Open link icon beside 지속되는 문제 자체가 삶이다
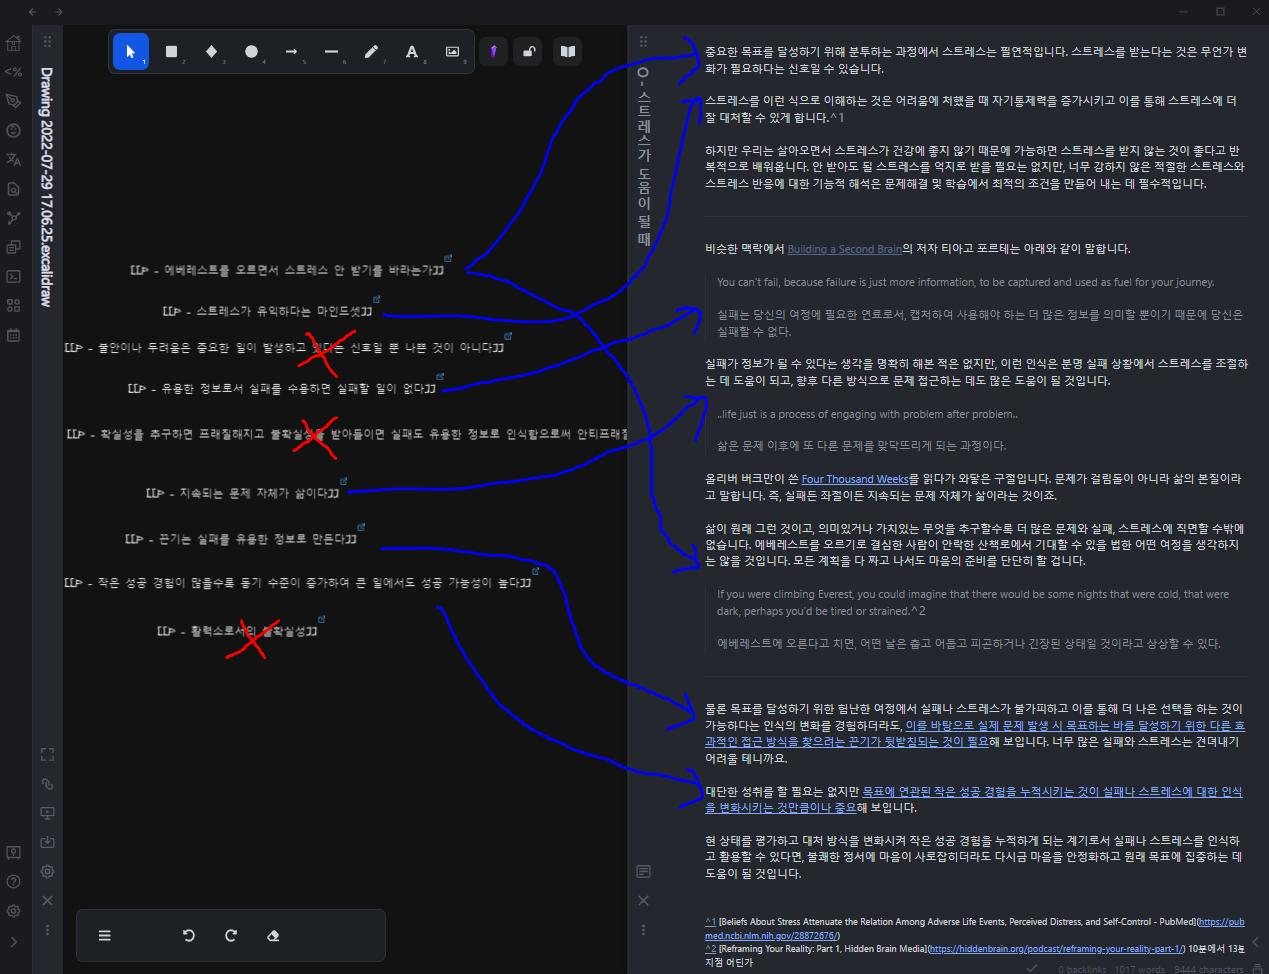 pos(343,481)
